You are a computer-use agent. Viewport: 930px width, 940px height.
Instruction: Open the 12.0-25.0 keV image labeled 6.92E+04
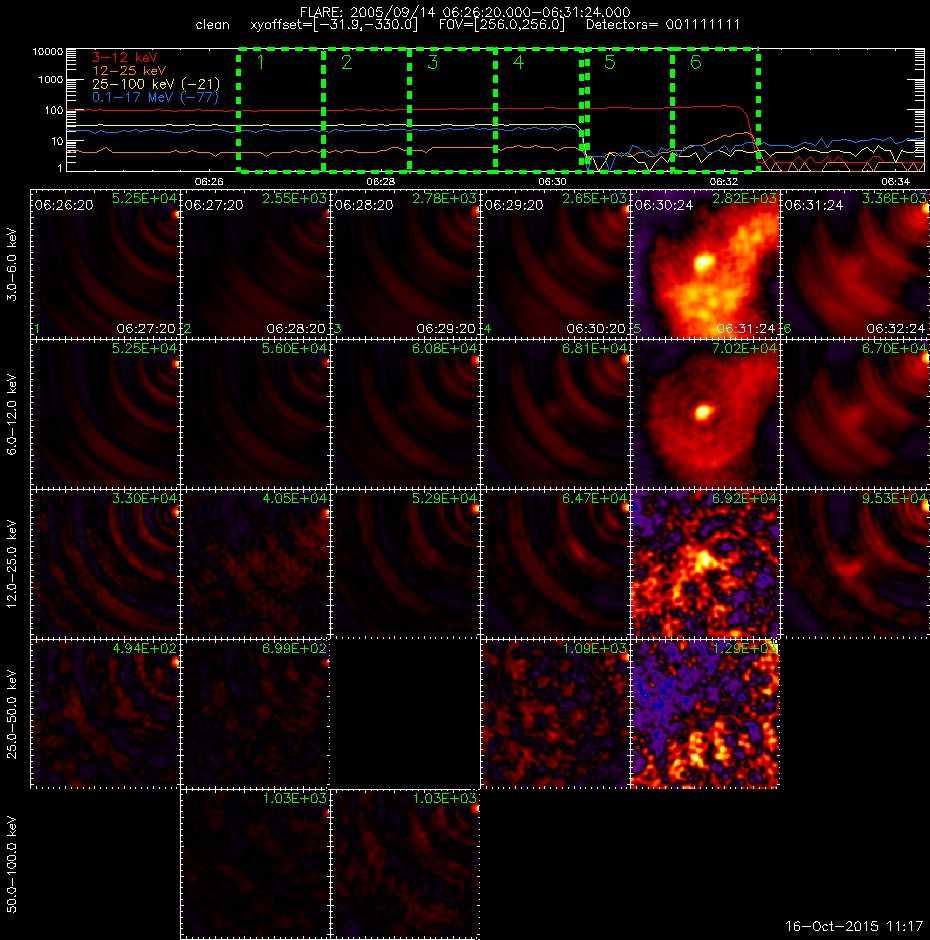point(705,564)
